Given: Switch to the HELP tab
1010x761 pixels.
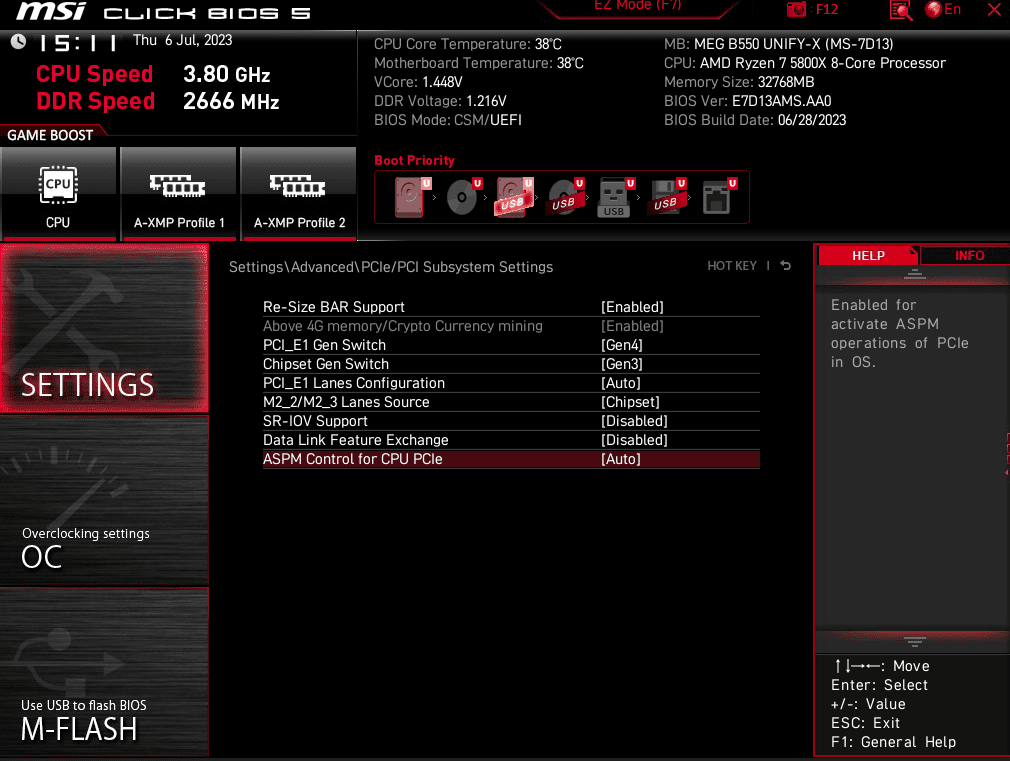Looking at the screenshot, I should [868, 255].
